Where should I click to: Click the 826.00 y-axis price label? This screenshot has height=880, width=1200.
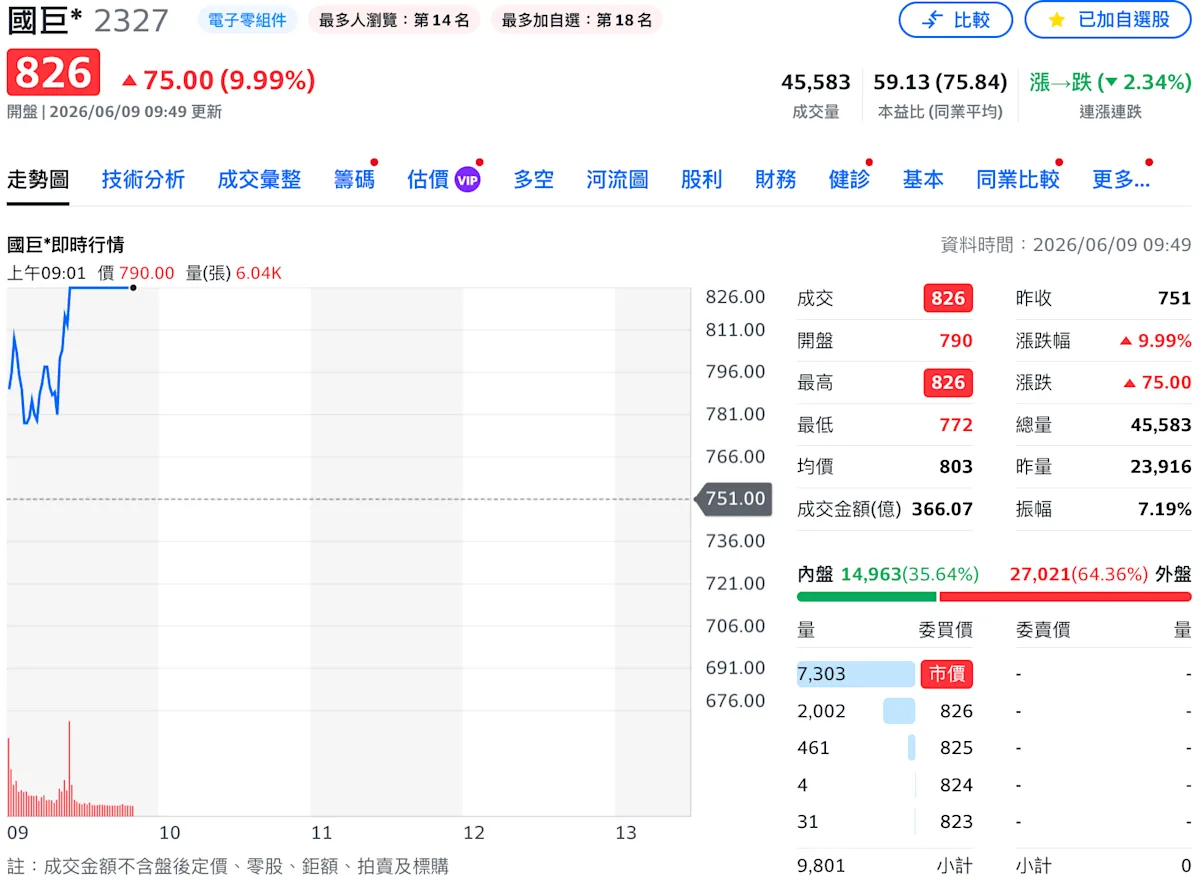coord(735,297)
